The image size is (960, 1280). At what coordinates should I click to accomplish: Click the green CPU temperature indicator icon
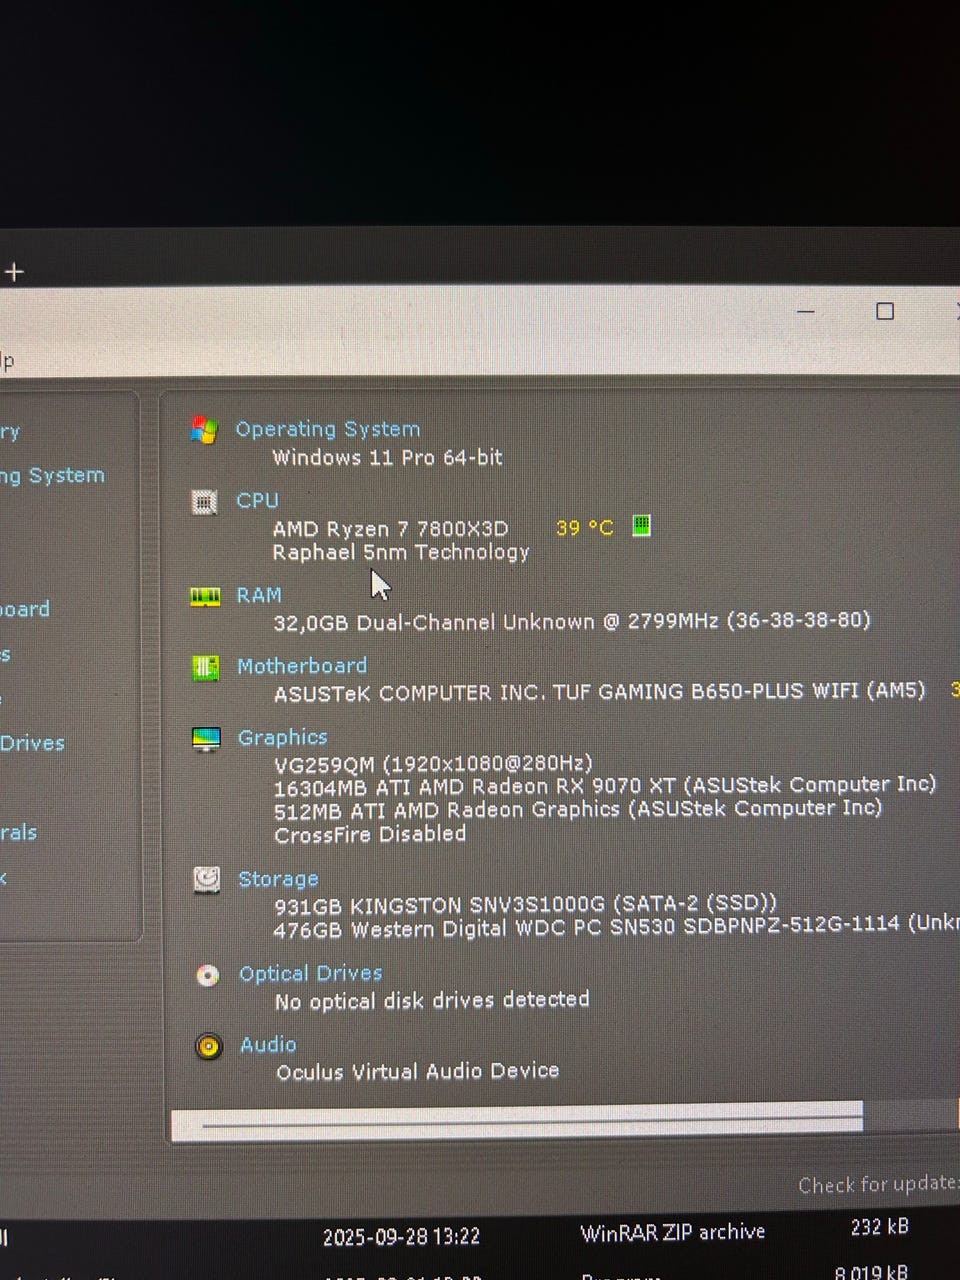click(x=642, y=525)
